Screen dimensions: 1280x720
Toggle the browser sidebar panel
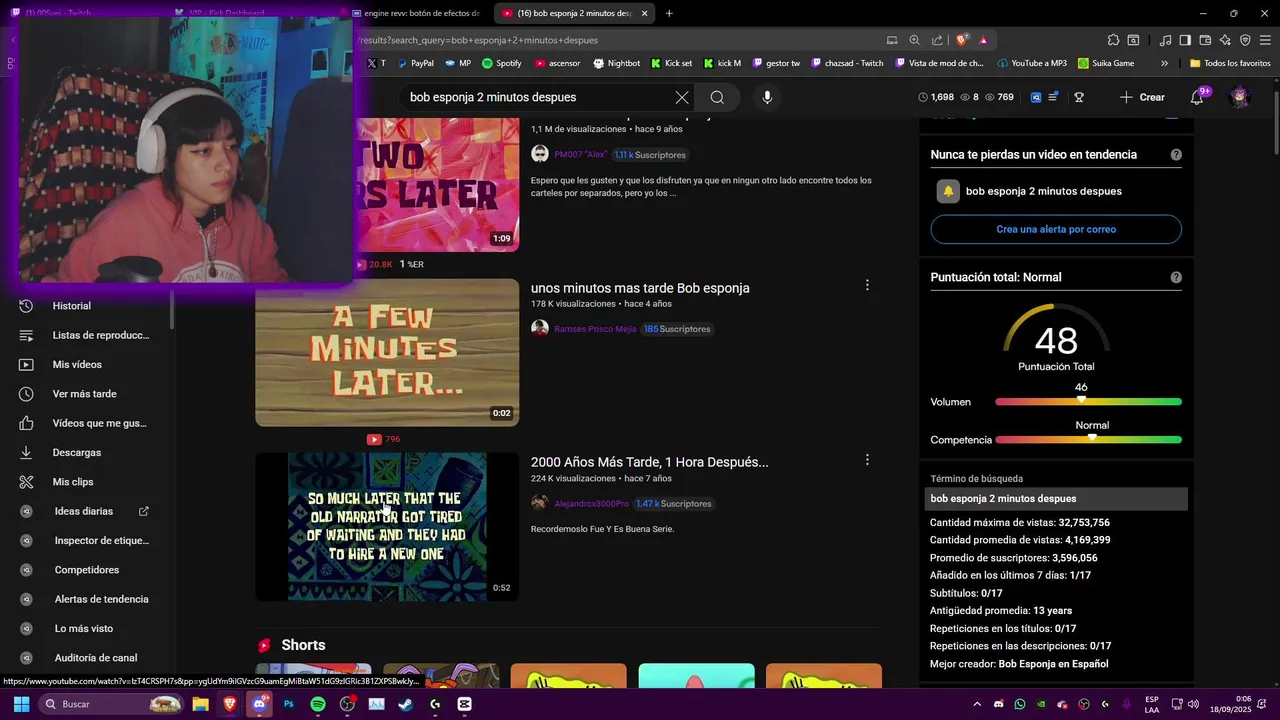click(1185, 40)
